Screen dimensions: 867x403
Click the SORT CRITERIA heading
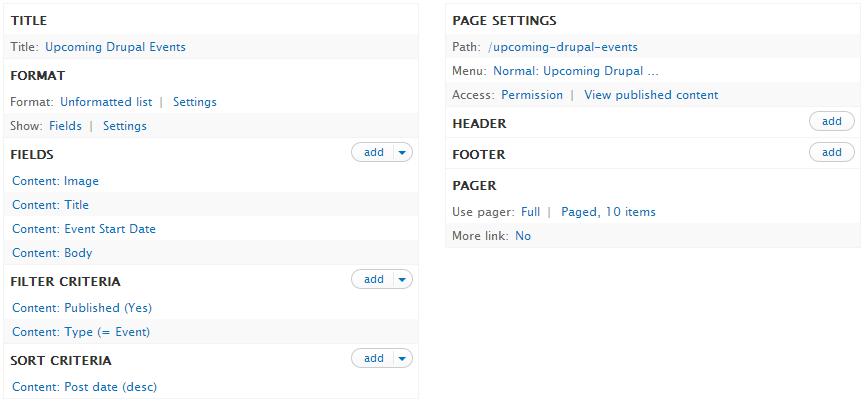coord(61,361)
